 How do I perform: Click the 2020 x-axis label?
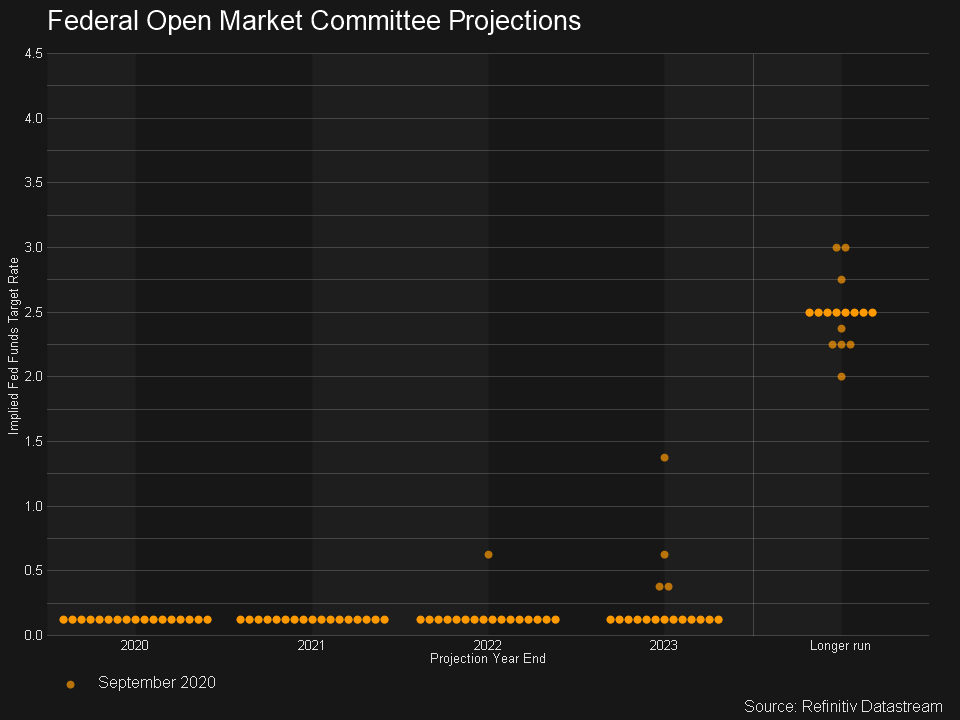(x=134, y=646)
